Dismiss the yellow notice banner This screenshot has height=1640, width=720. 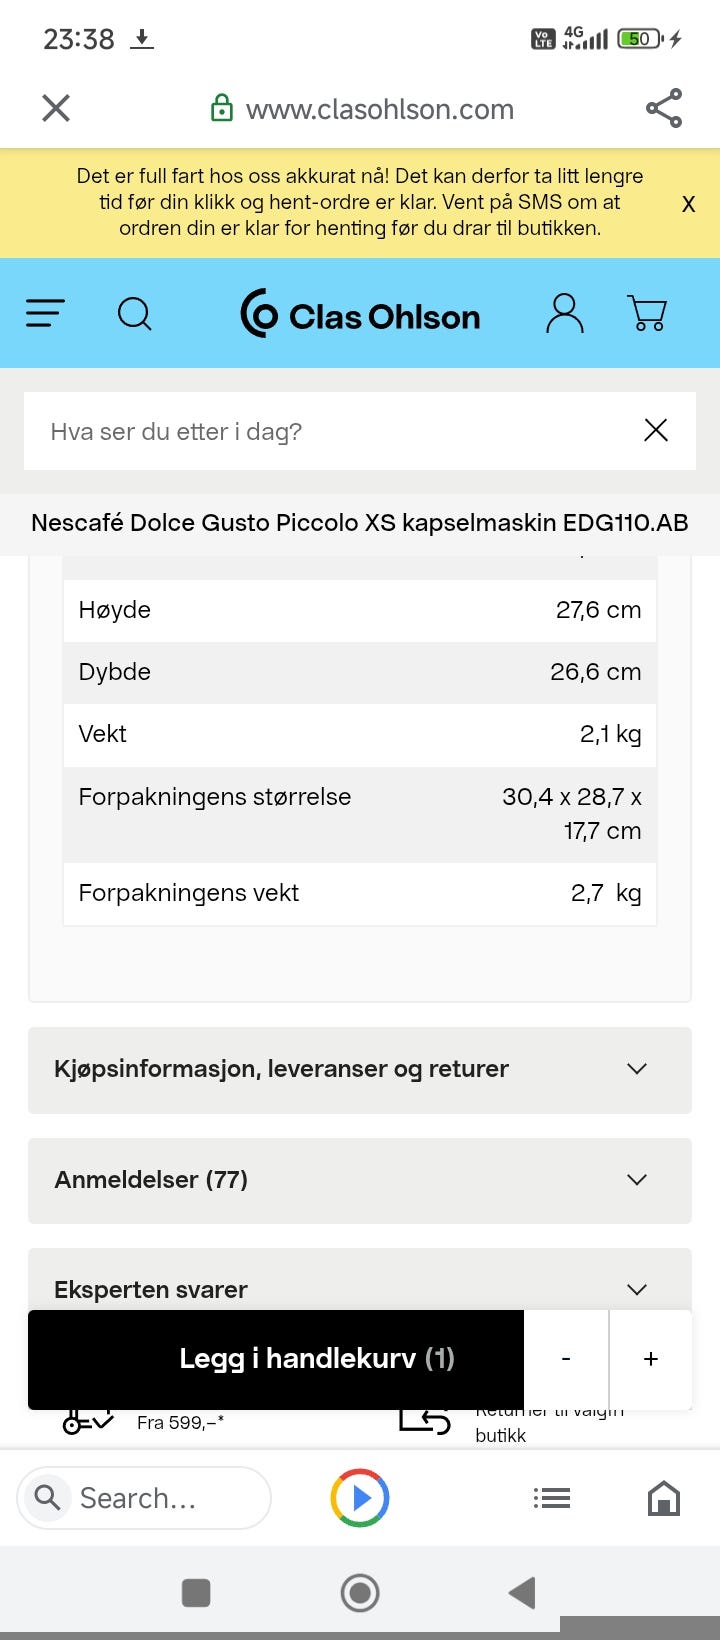(688, 204)
